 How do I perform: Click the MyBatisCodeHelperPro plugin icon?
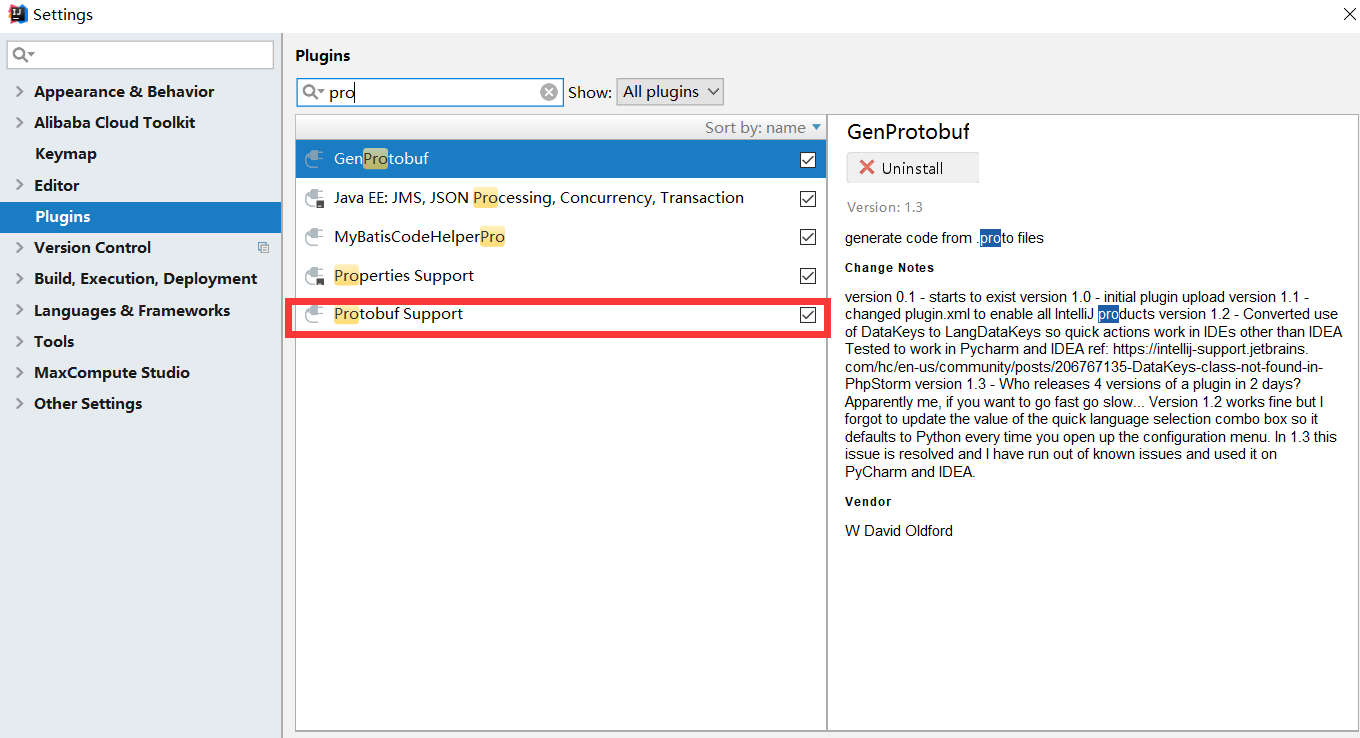click(314, 237)
